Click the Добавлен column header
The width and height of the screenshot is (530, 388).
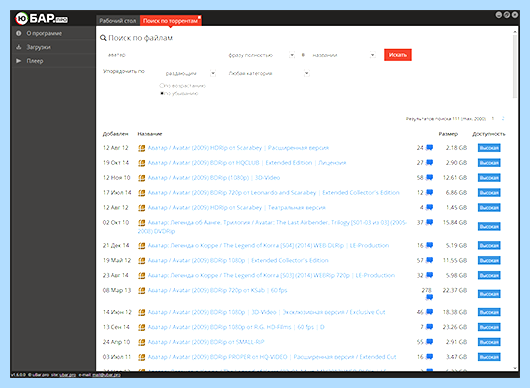click(x=116, y=134)
